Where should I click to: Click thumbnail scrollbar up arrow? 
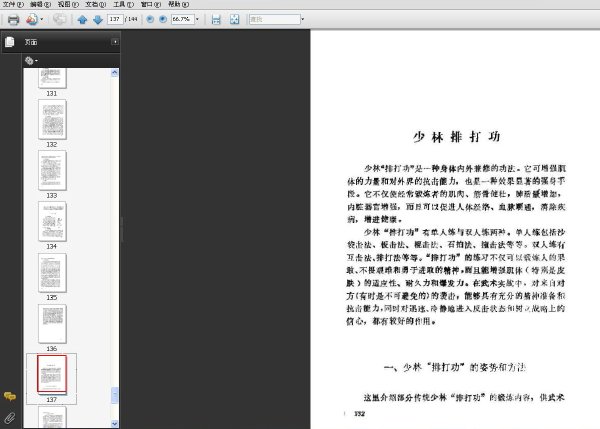(114, 73)
